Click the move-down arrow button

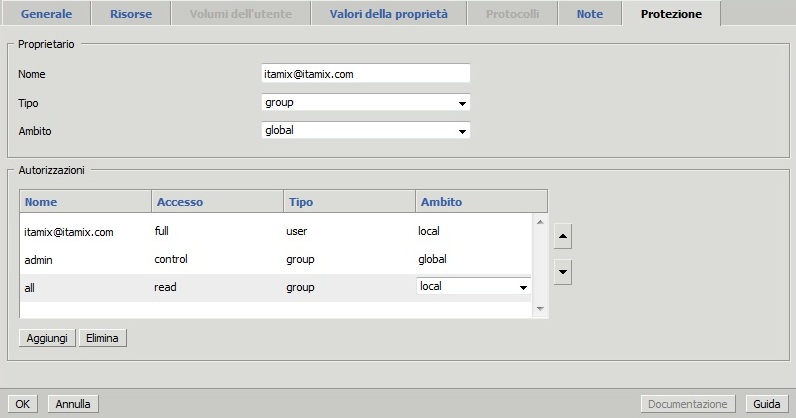click(x=562, y=271)
